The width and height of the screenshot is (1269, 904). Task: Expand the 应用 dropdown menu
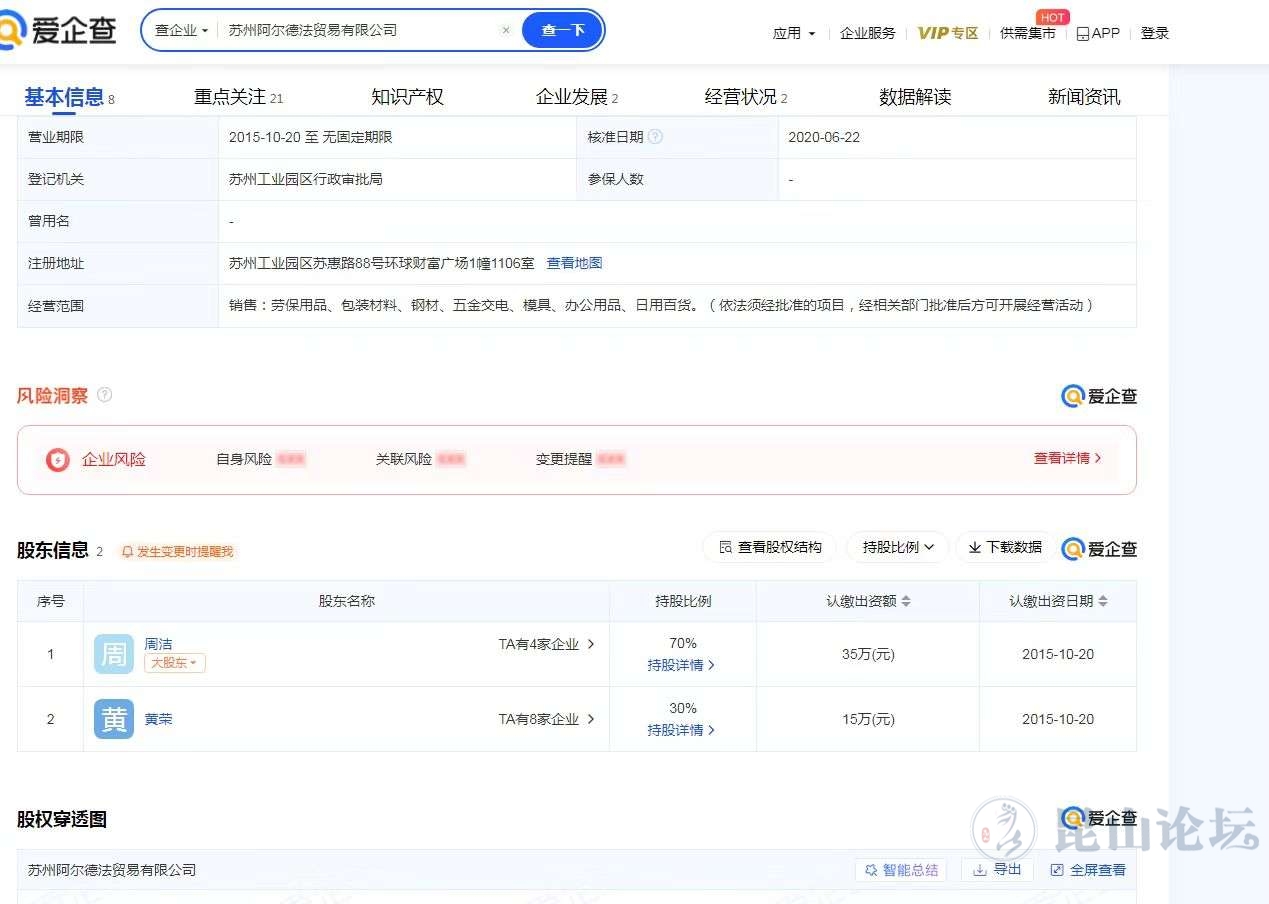794,33
